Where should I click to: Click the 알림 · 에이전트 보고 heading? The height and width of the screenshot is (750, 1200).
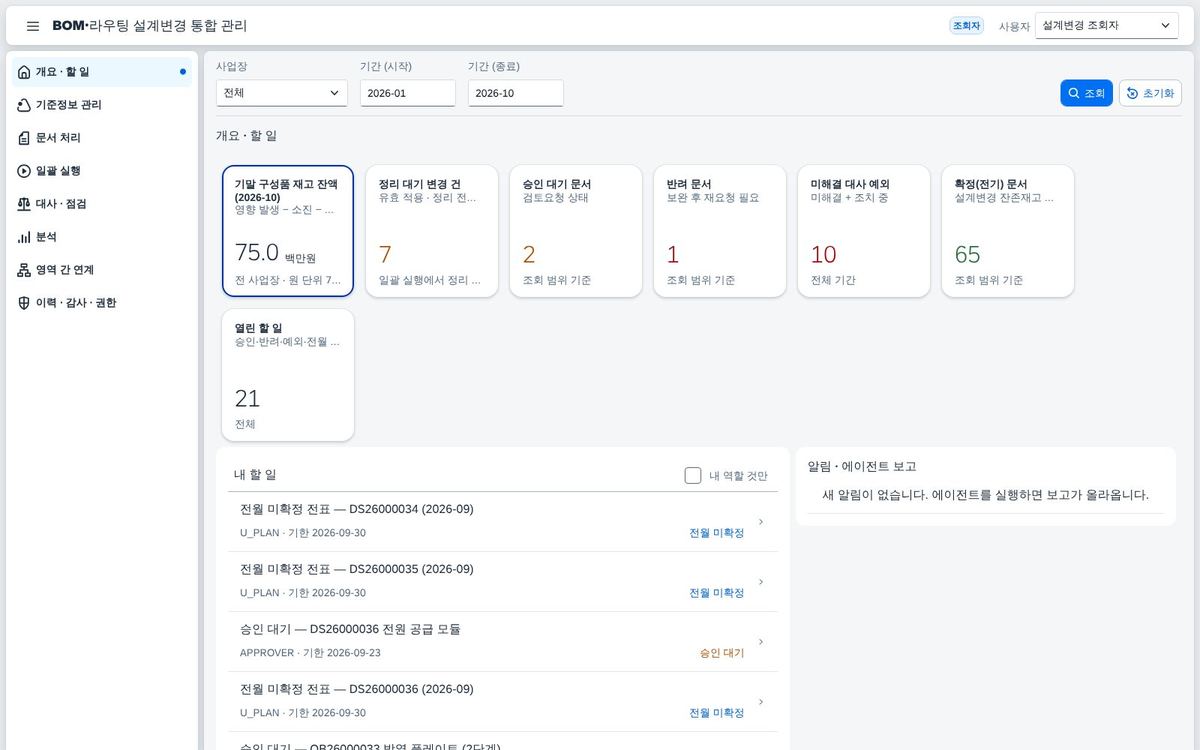point(862,466)
